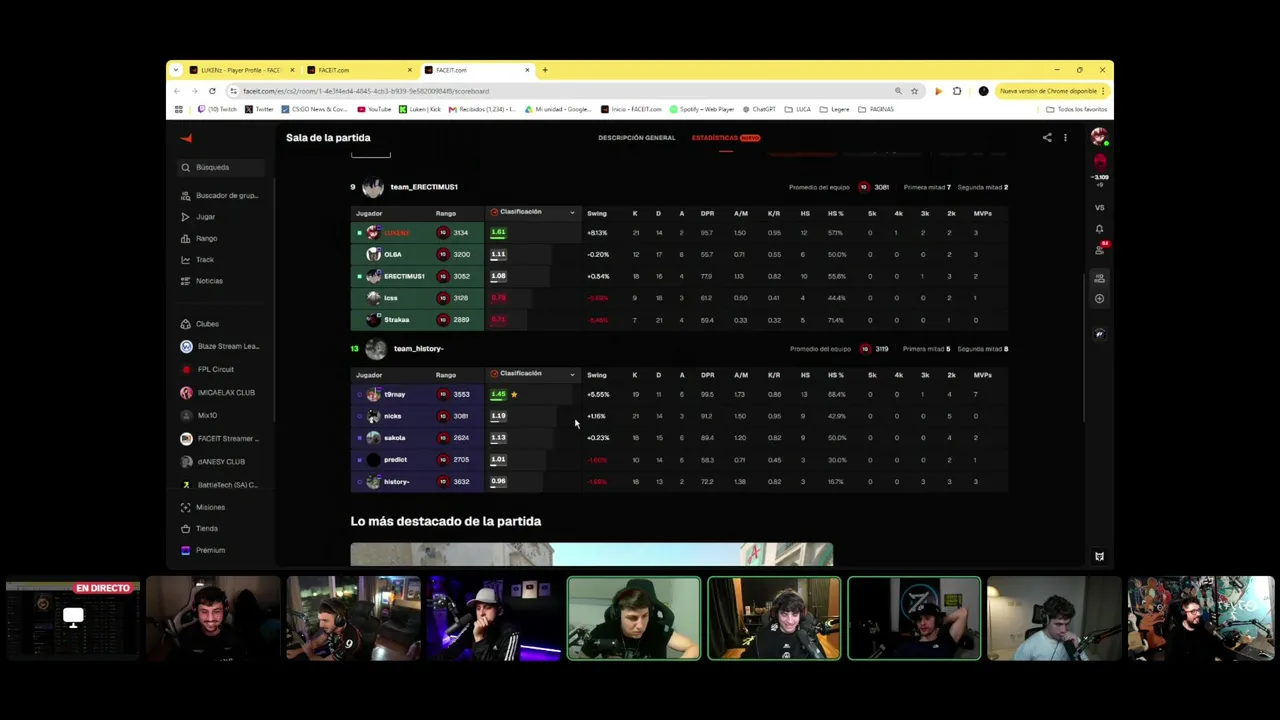Sort team_ERECTIMUS1 table by MVPs column

983,213
